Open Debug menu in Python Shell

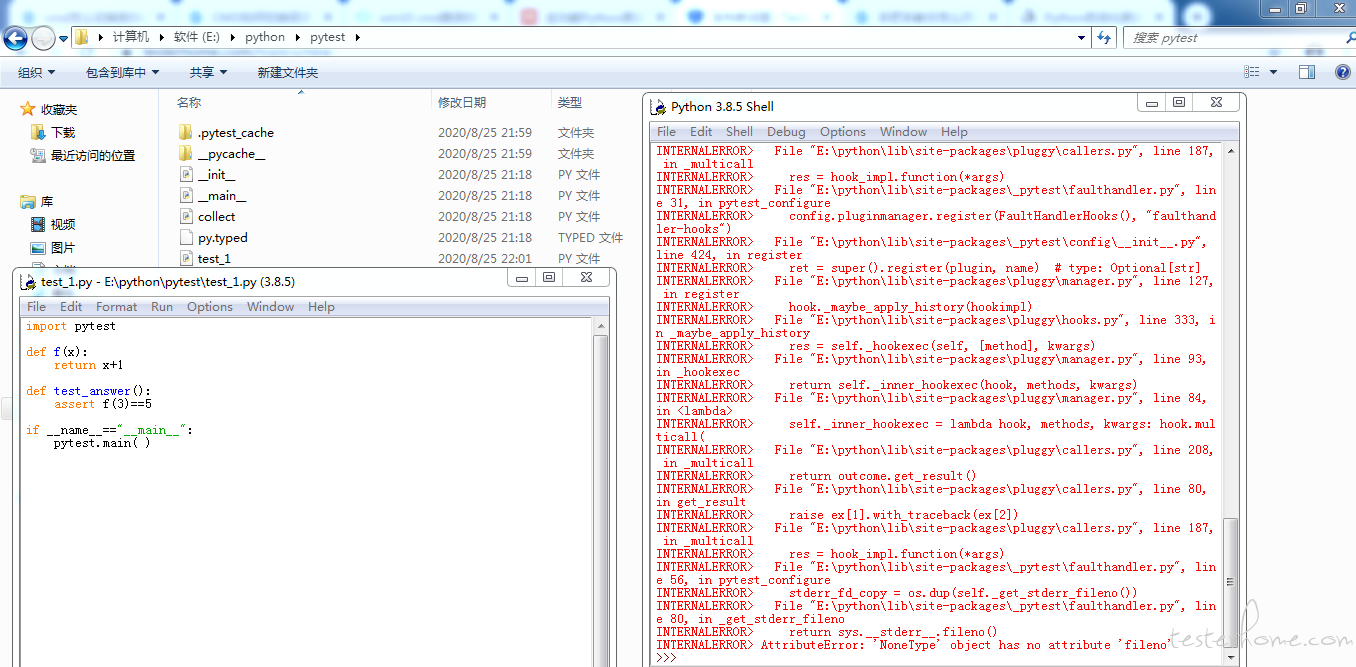[786, 131]
